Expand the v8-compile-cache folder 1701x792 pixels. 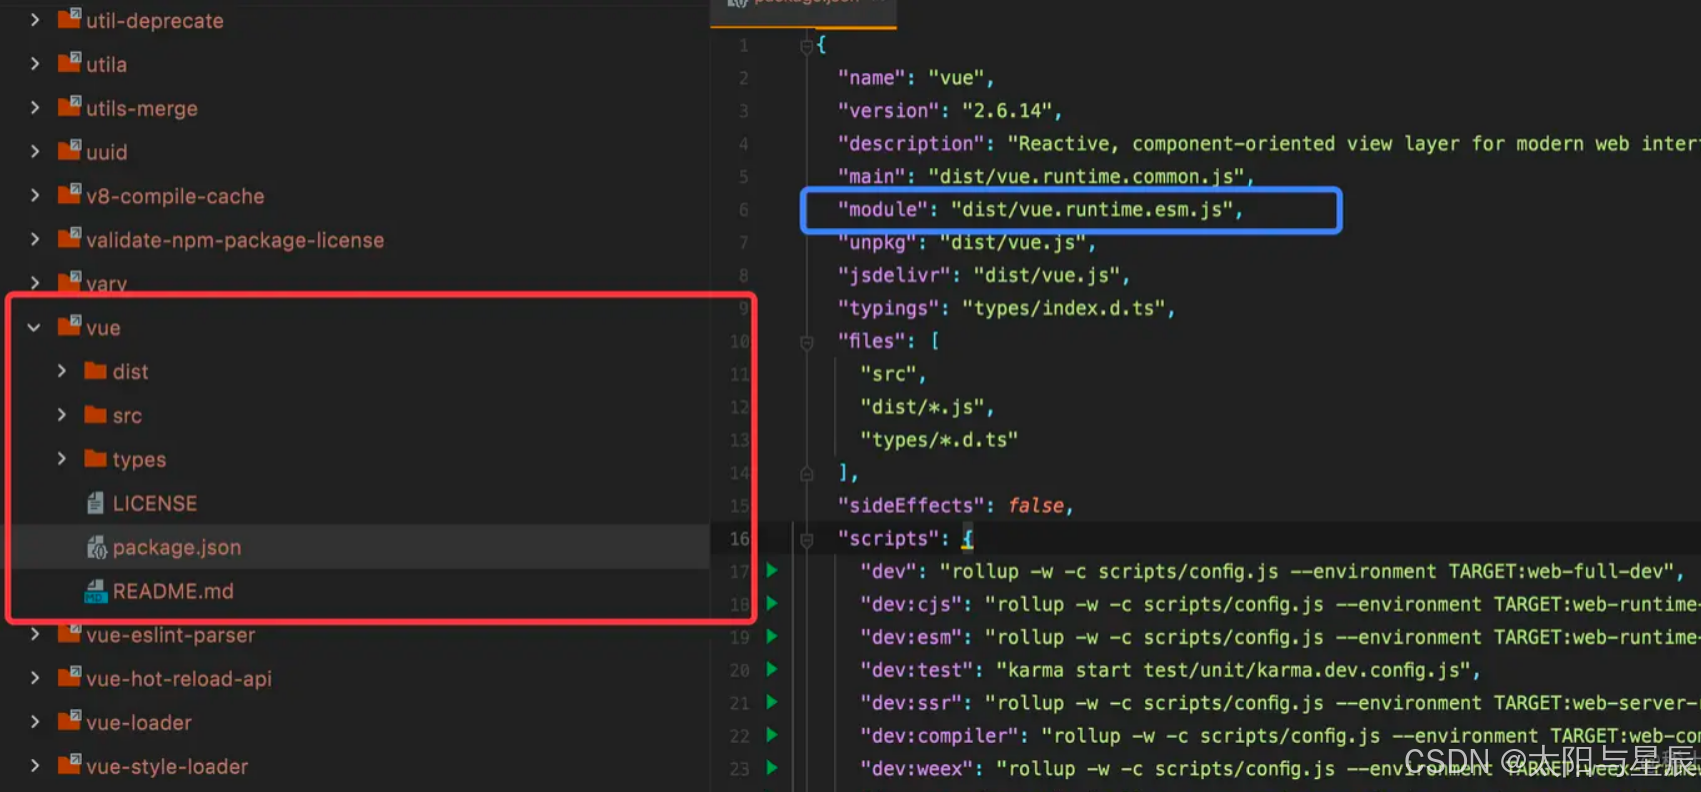(x=35, y=196)
